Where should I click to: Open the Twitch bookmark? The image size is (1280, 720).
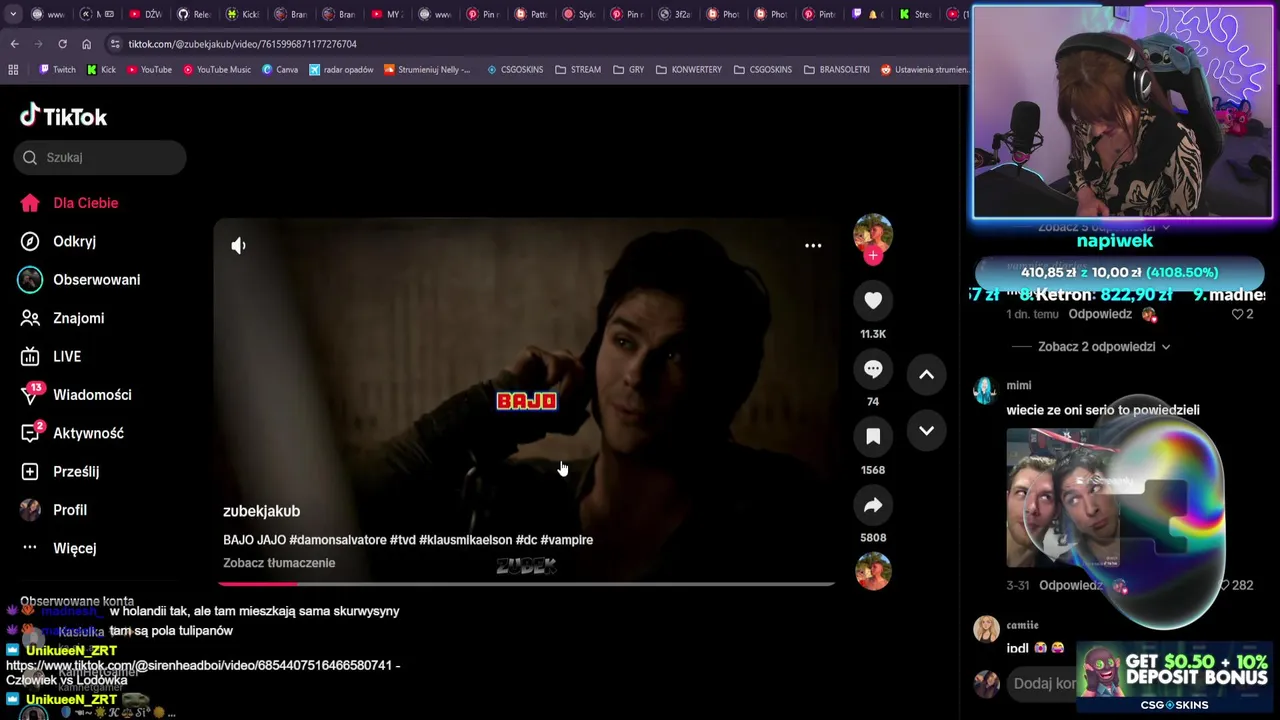click(57, 70)
